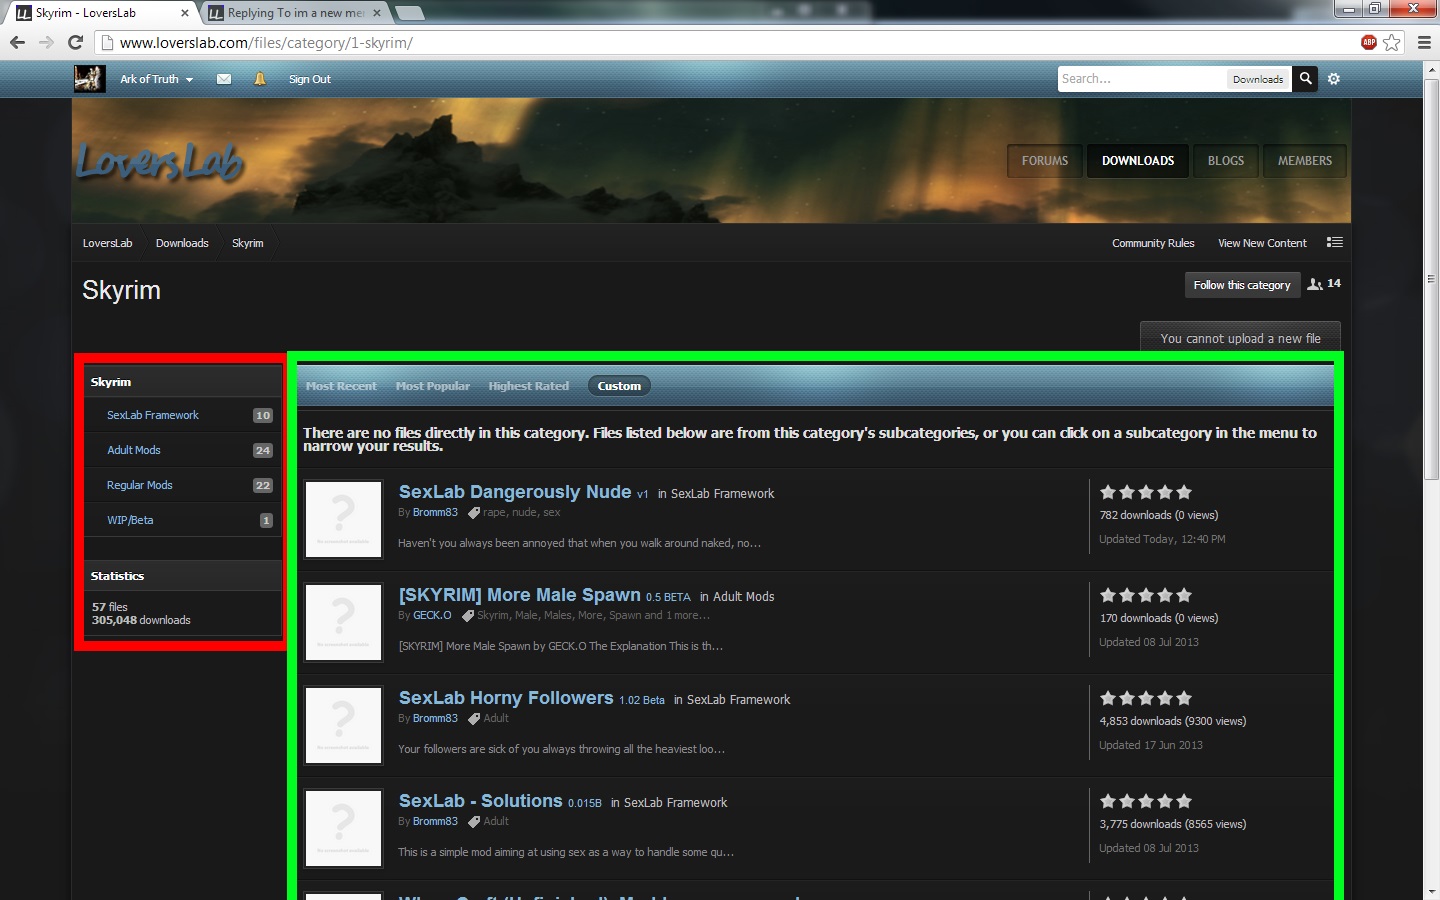Go to Downloads breadcrumb
Viewport: 1440px width, 900px height.
182,243
